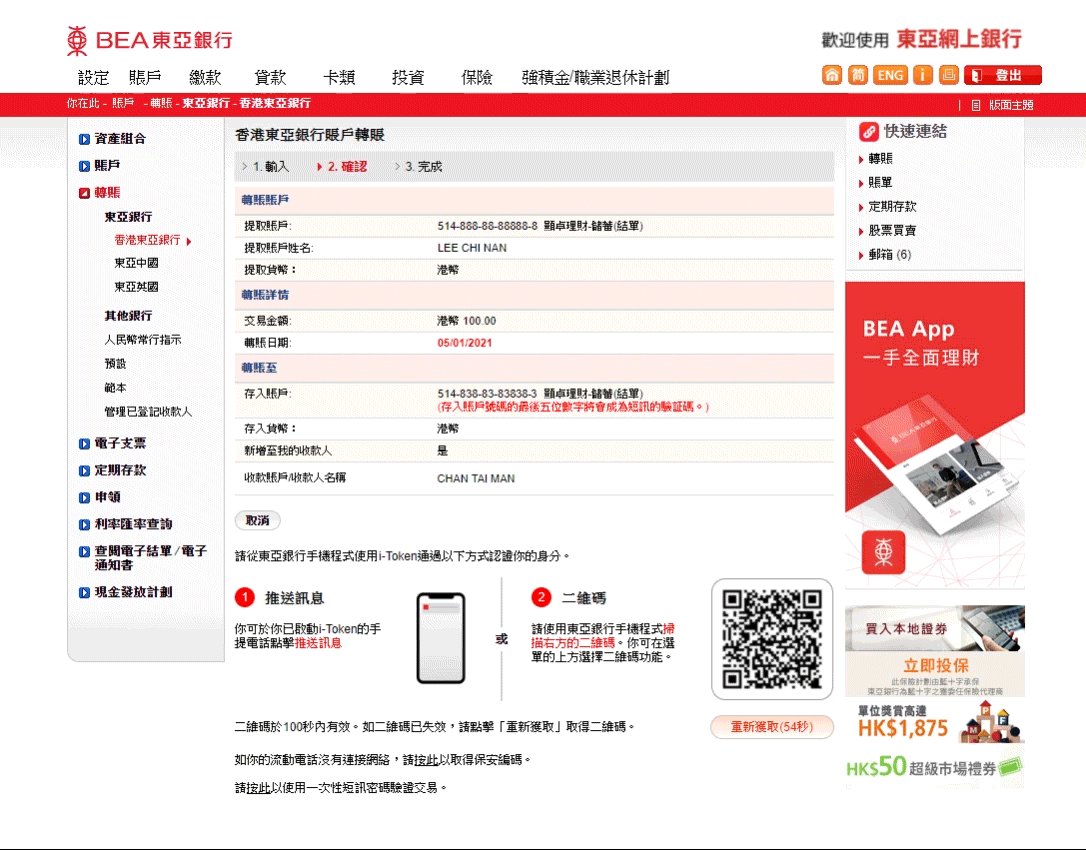1086x850 pixels.
Task: Click the red 推送訊息 link
Action: click(318, 643)
